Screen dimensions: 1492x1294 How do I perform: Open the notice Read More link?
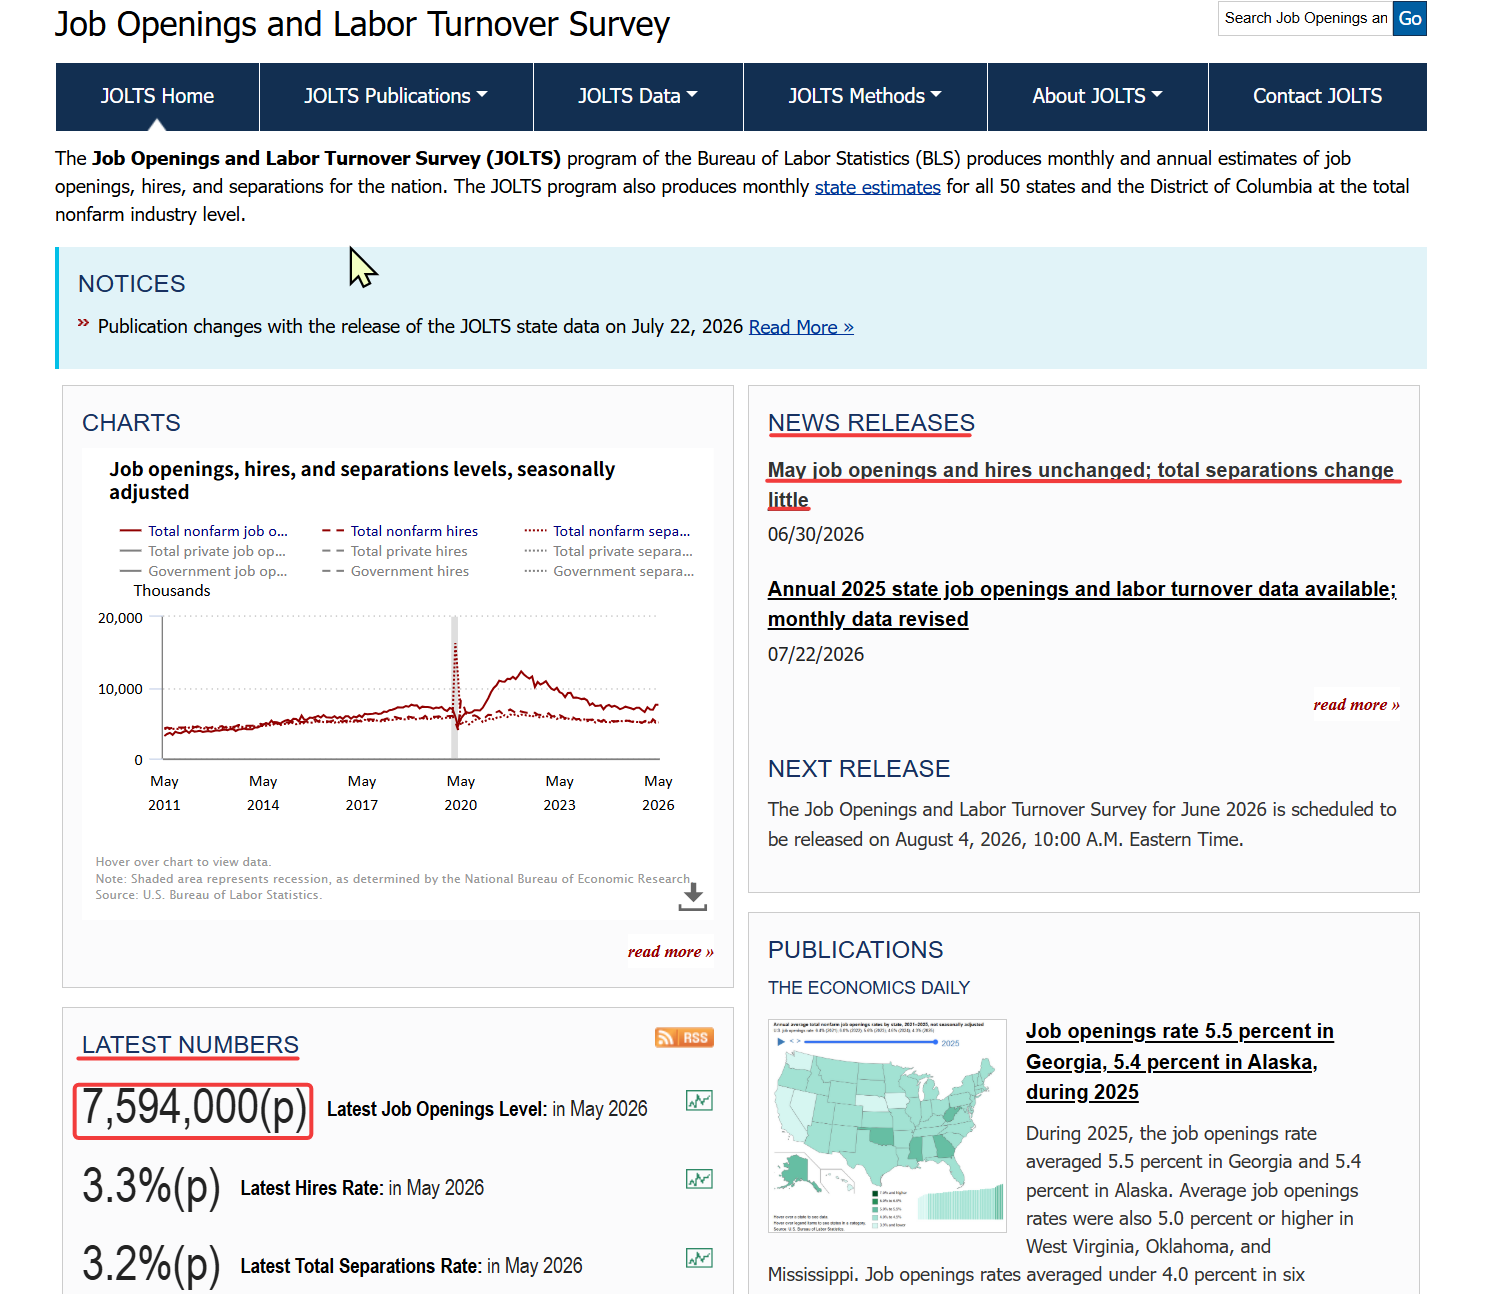click(x=801, y=327)
